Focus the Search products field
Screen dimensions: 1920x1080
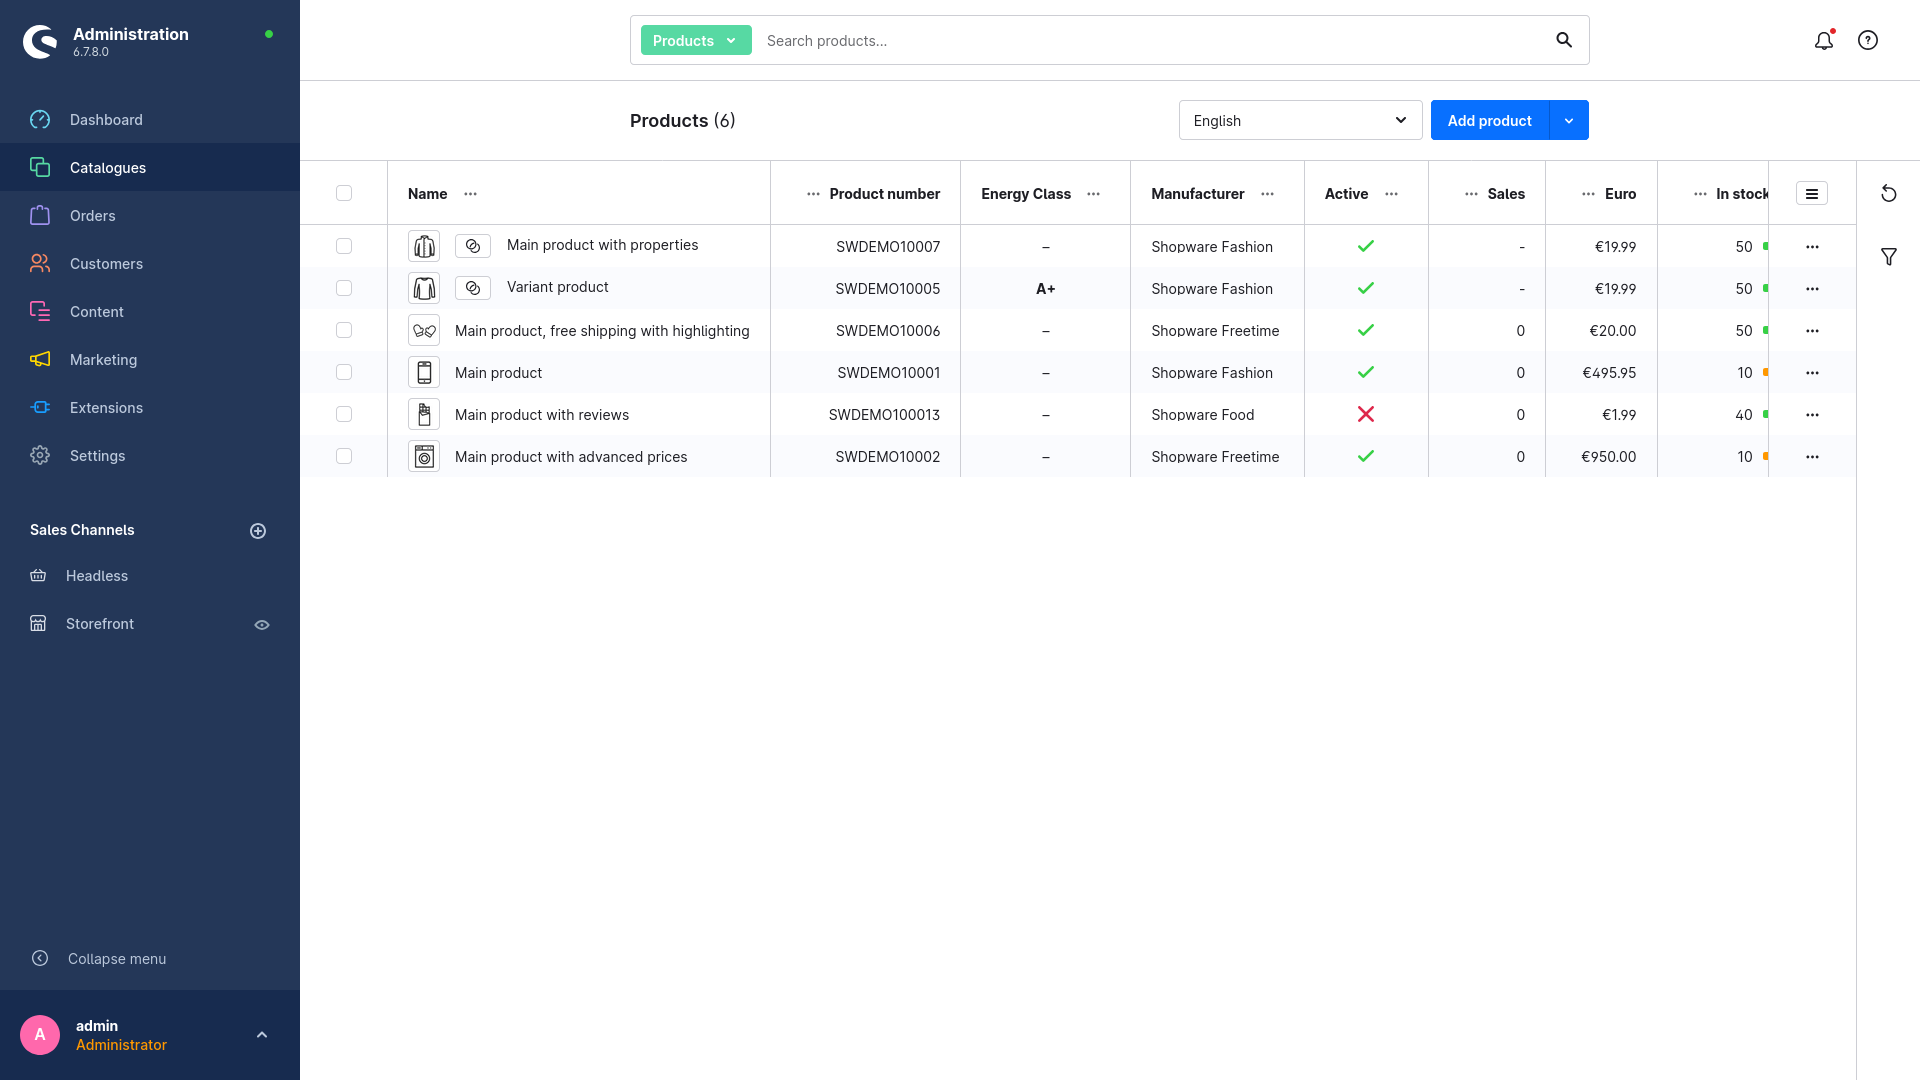1150,41
